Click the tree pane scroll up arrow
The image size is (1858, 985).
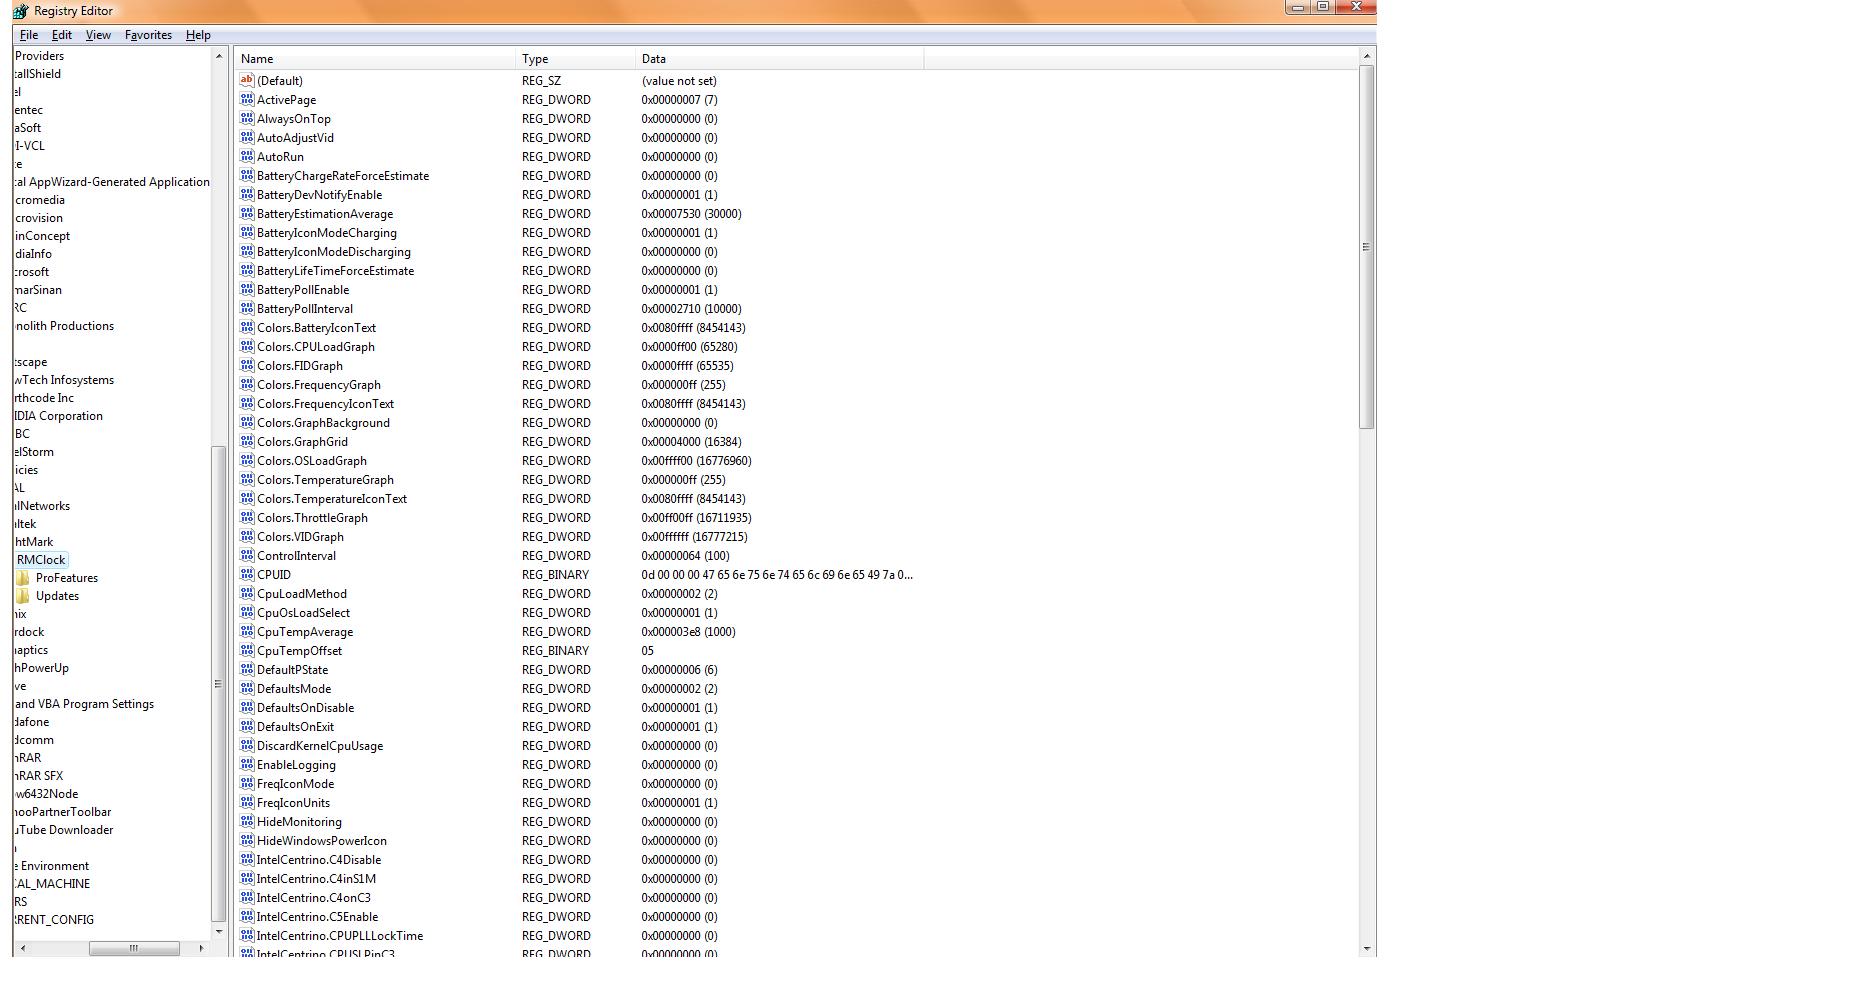(218, 57)
